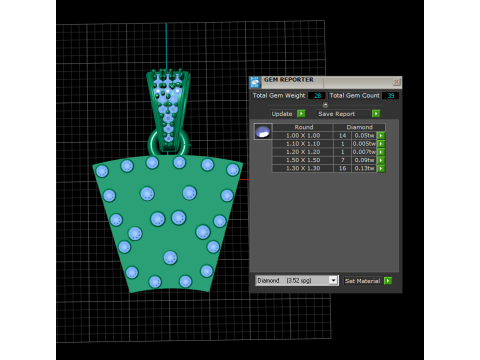The width and height of the screenshot is (480, 360).
Task: Click the Total Gem Count value 39
Action: coord(390,96)
